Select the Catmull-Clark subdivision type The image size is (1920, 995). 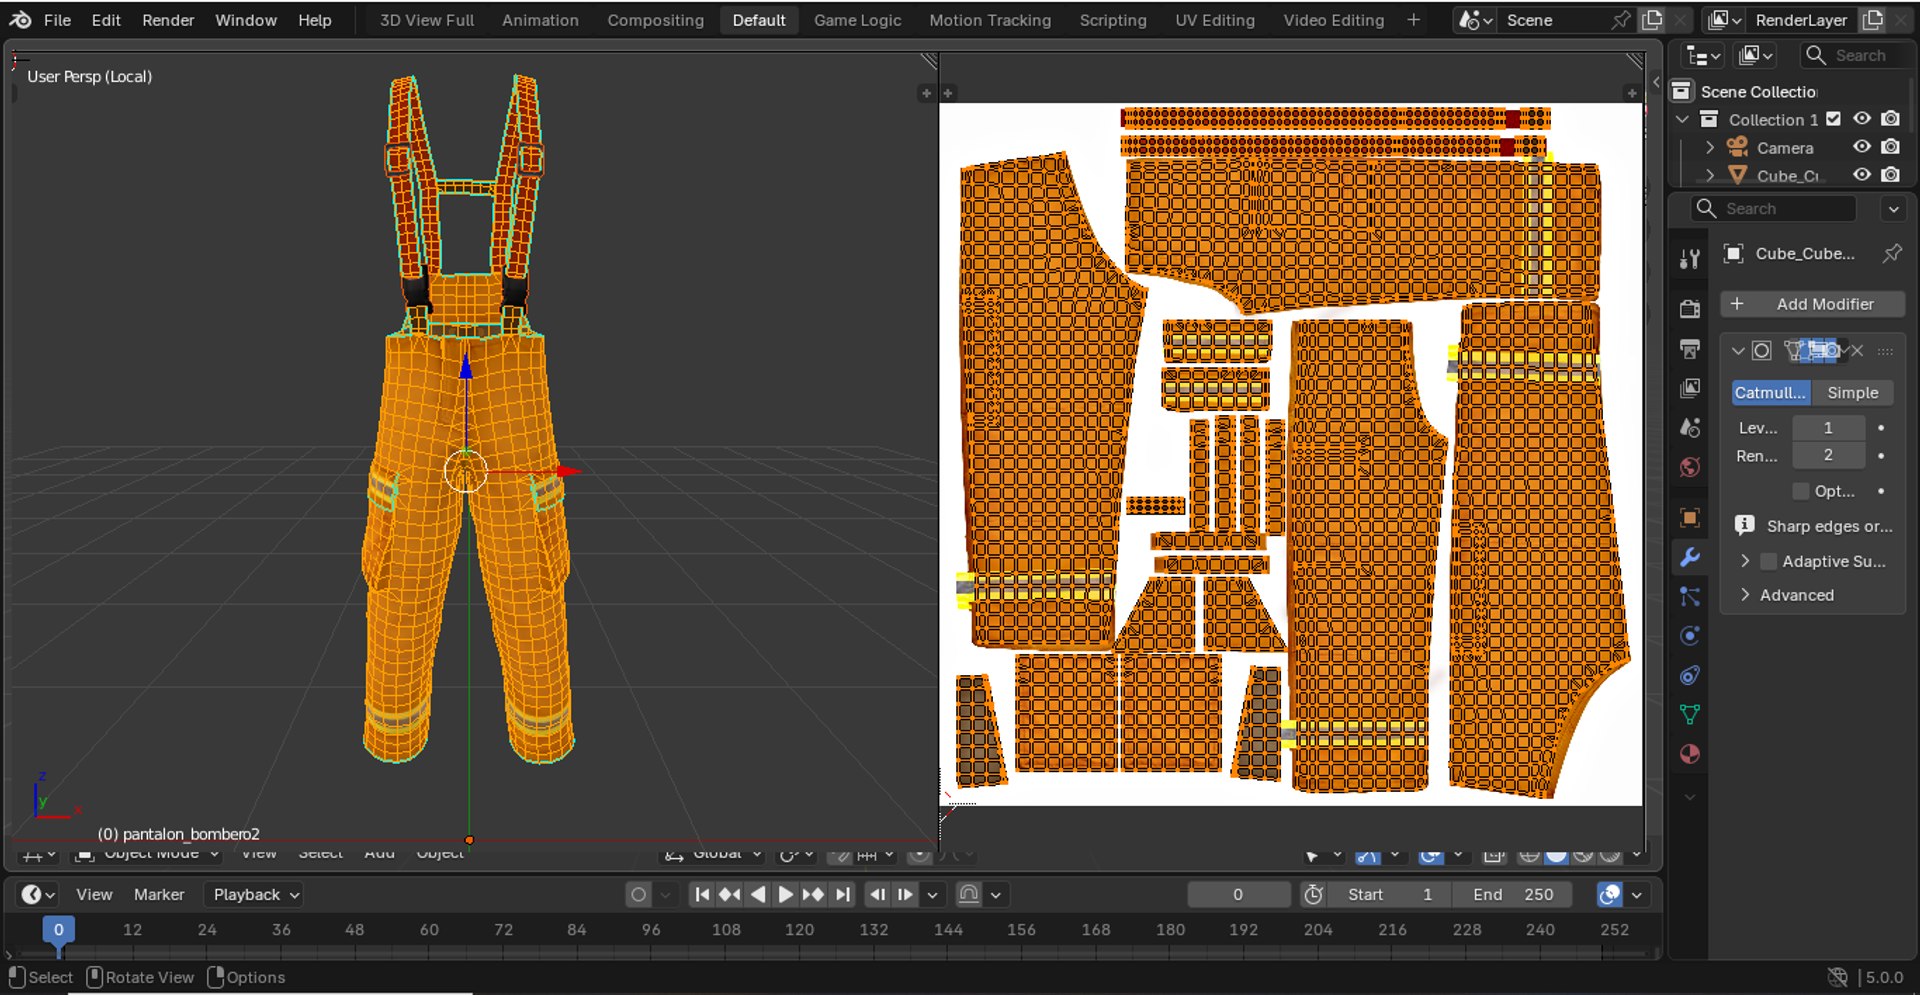tap(1770, 393)
